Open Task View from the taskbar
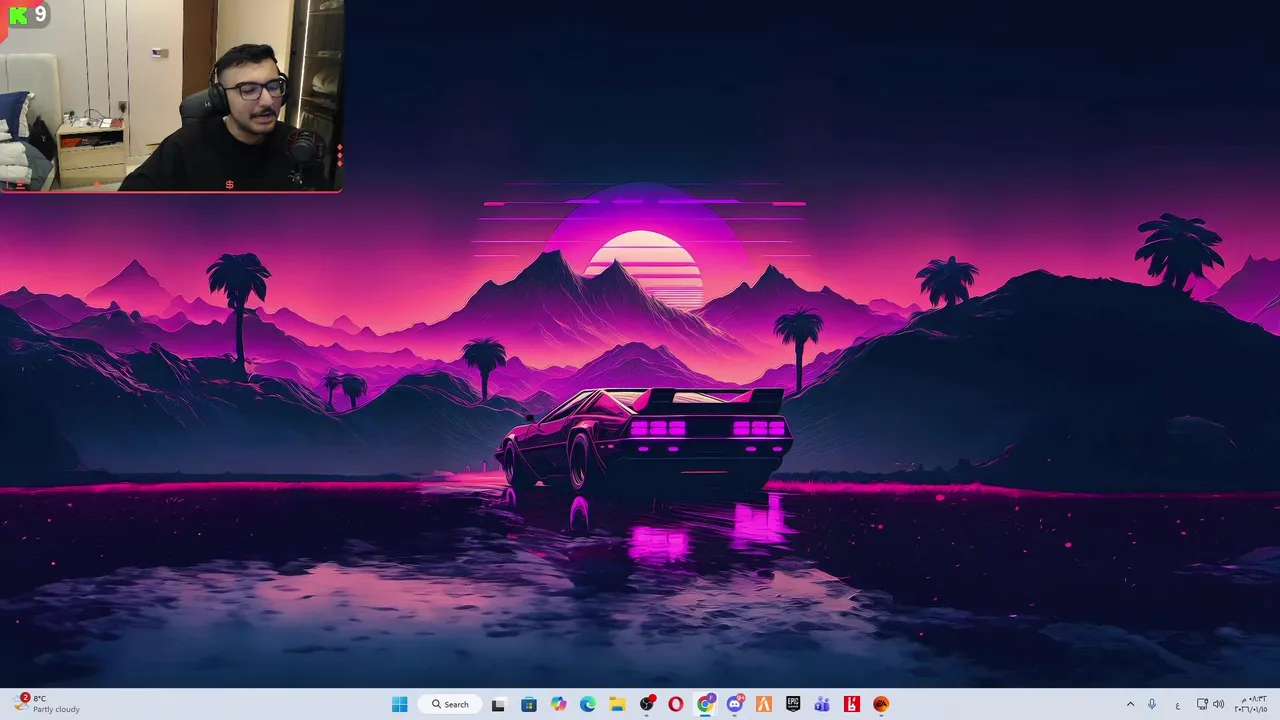This screenshot has width=1280, height=720. 499,704
